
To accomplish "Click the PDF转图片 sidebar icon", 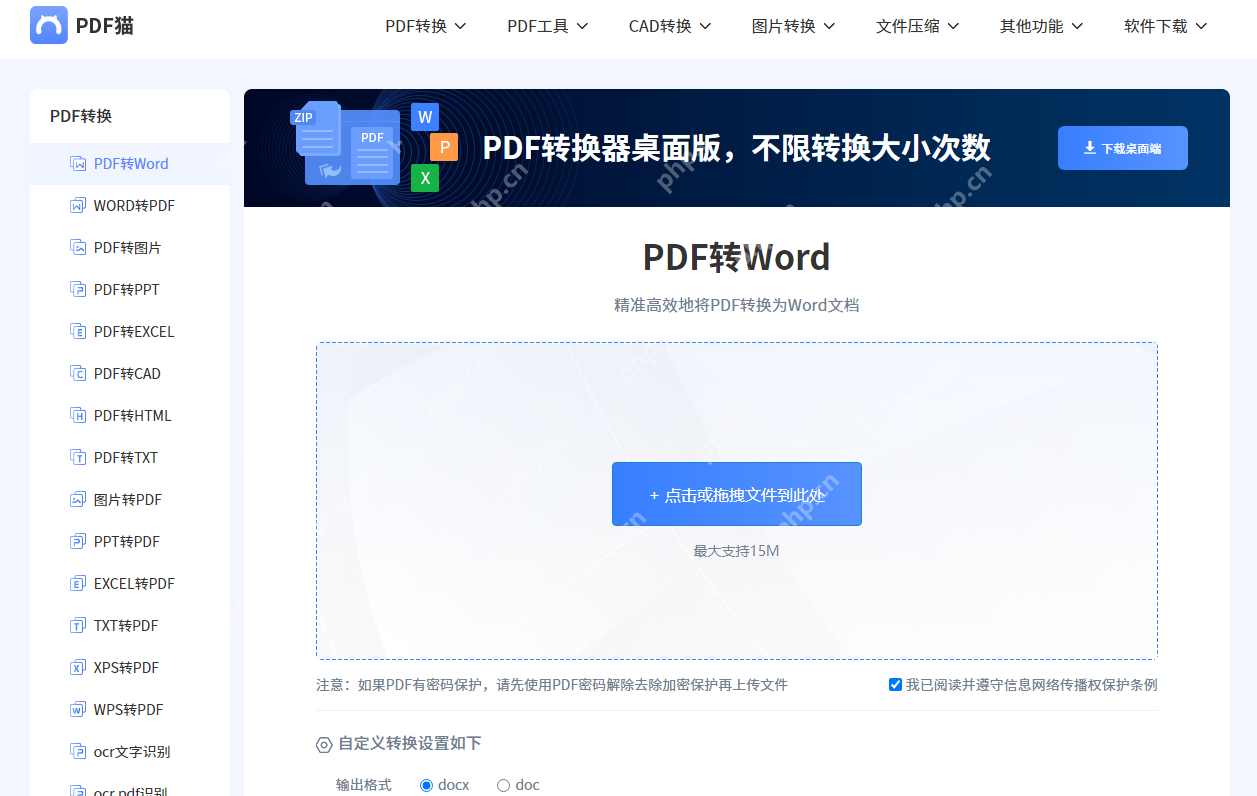I will 77,248.
